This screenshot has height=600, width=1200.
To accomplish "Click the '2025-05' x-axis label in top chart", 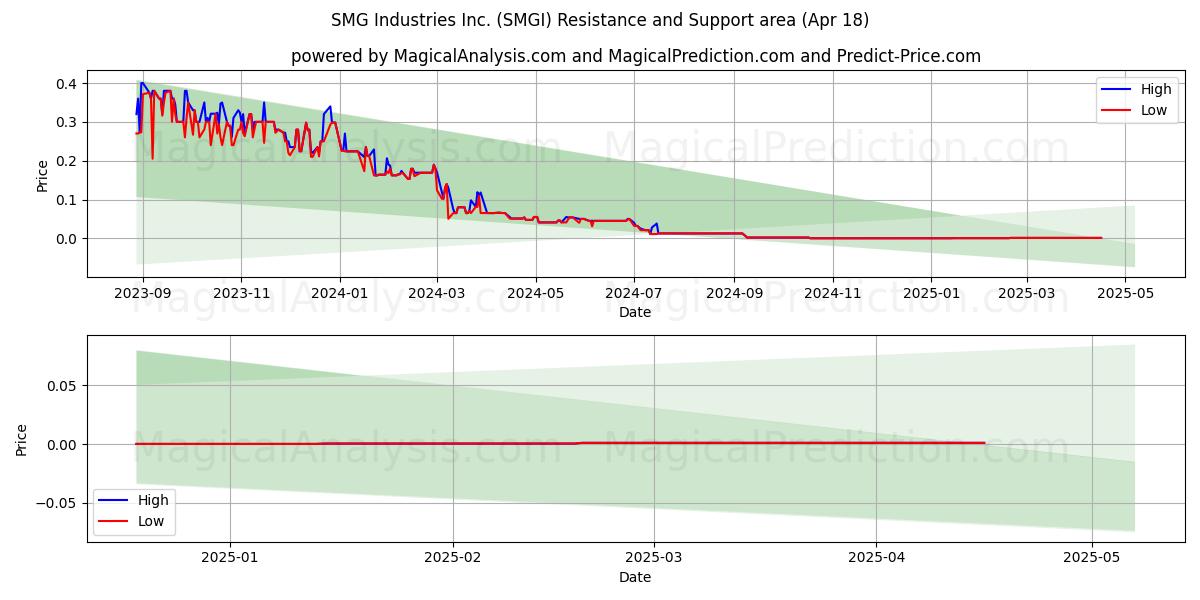I will pyautogui.click(x=1127, y=294).
